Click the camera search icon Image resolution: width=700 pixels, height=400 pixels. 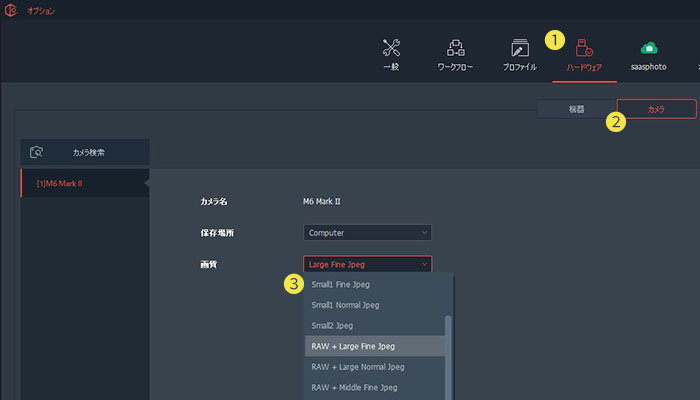[37, 152]
